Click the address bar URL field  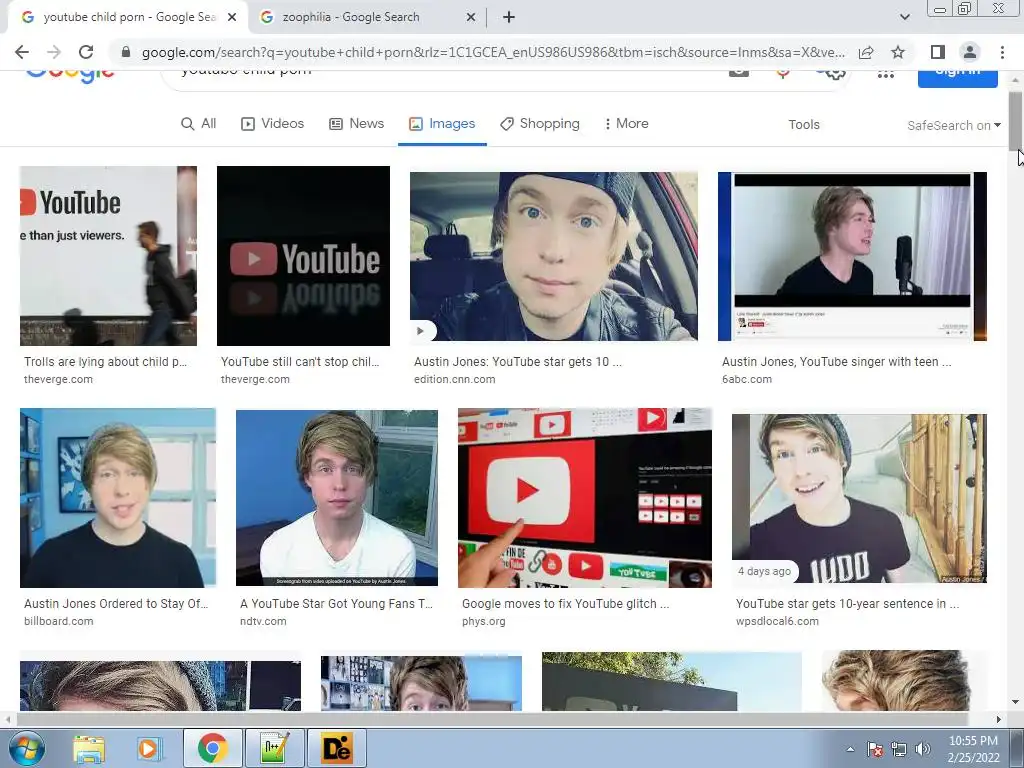(493, 52)
